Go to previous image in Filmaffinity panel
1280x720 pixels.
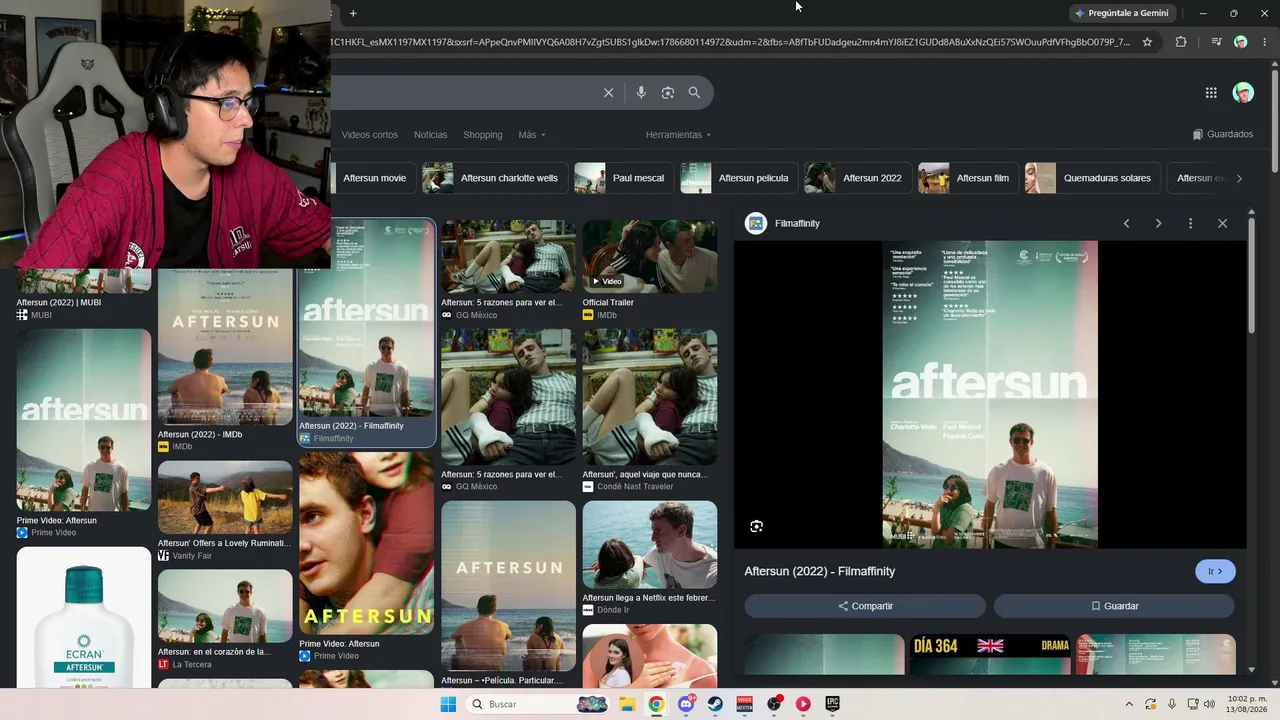tap(1126, 223)
